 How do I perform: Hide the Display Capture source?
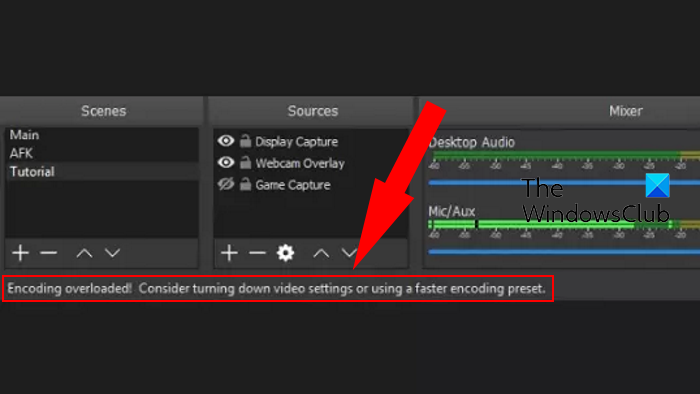tap(226, 141)
